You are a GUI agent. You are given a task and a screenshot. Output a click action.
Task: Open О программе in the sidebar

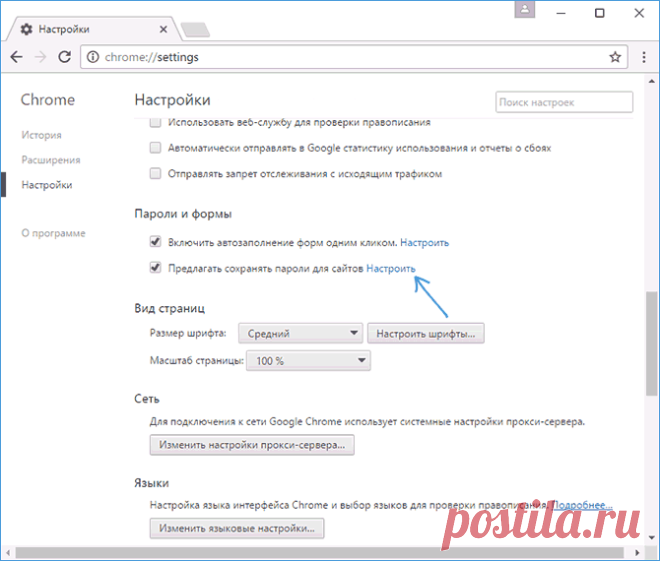click(53, 233)
